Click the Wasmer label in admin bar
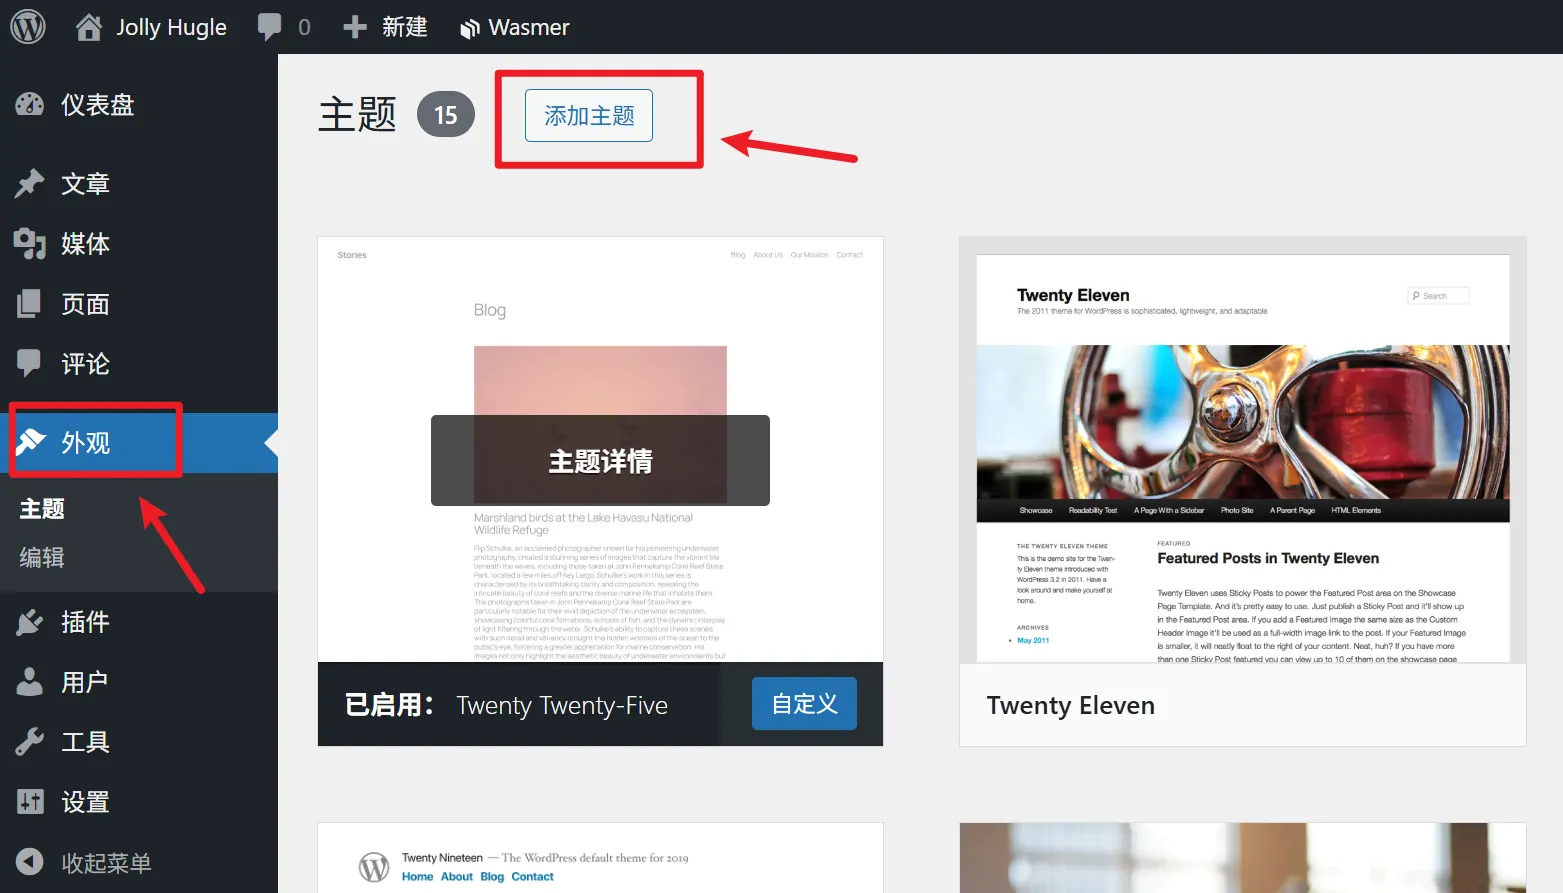Screen dimensions: 1563x893 pos(529,27)
